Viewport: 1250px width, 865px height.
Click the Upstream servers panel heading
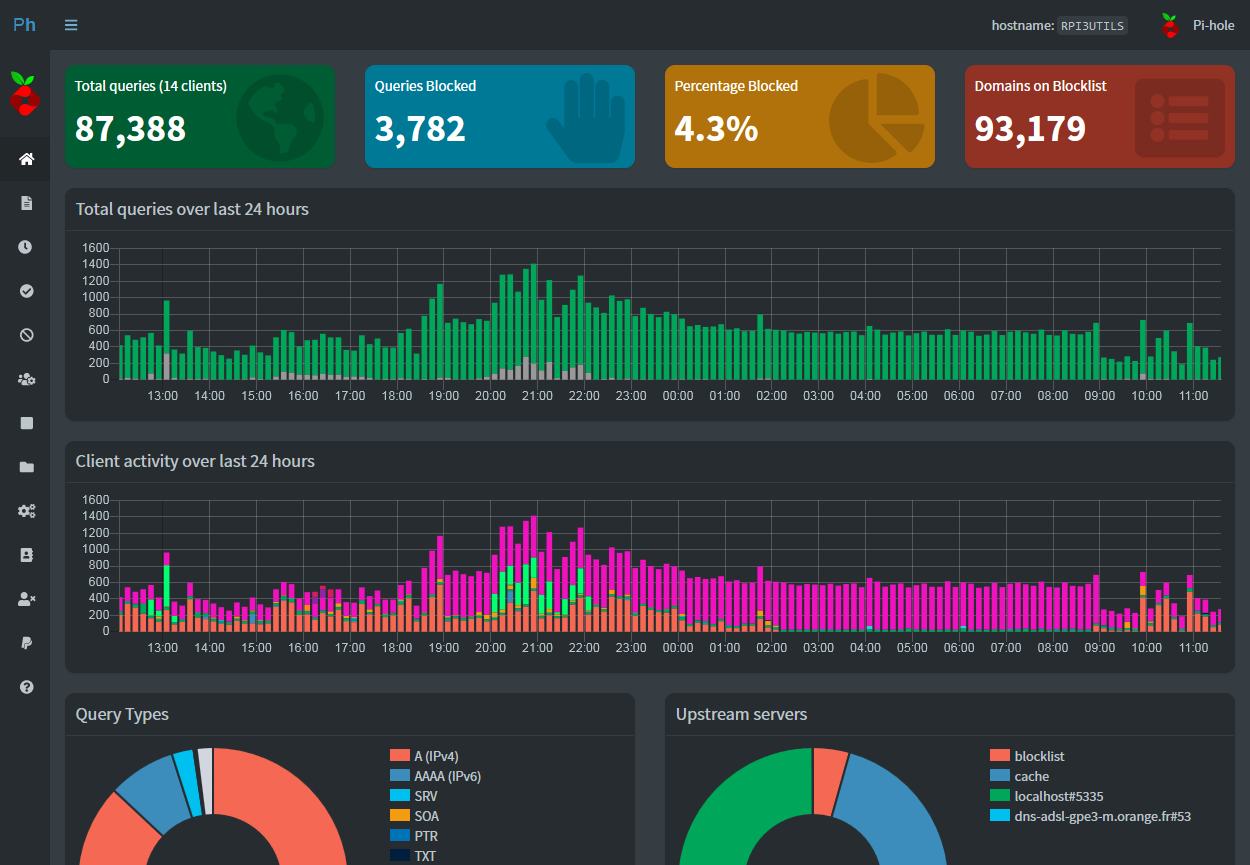pos(741,714)
